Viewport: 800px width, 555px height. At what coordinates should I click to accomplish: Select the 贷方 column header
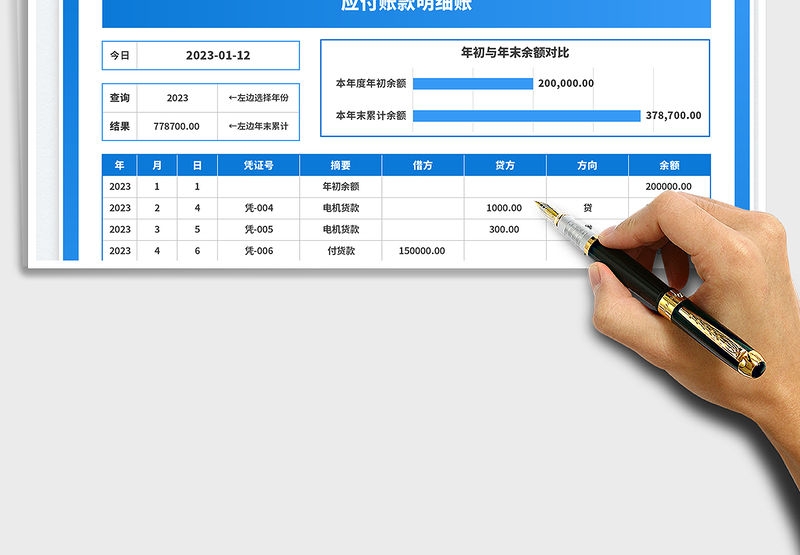point(505,165)
